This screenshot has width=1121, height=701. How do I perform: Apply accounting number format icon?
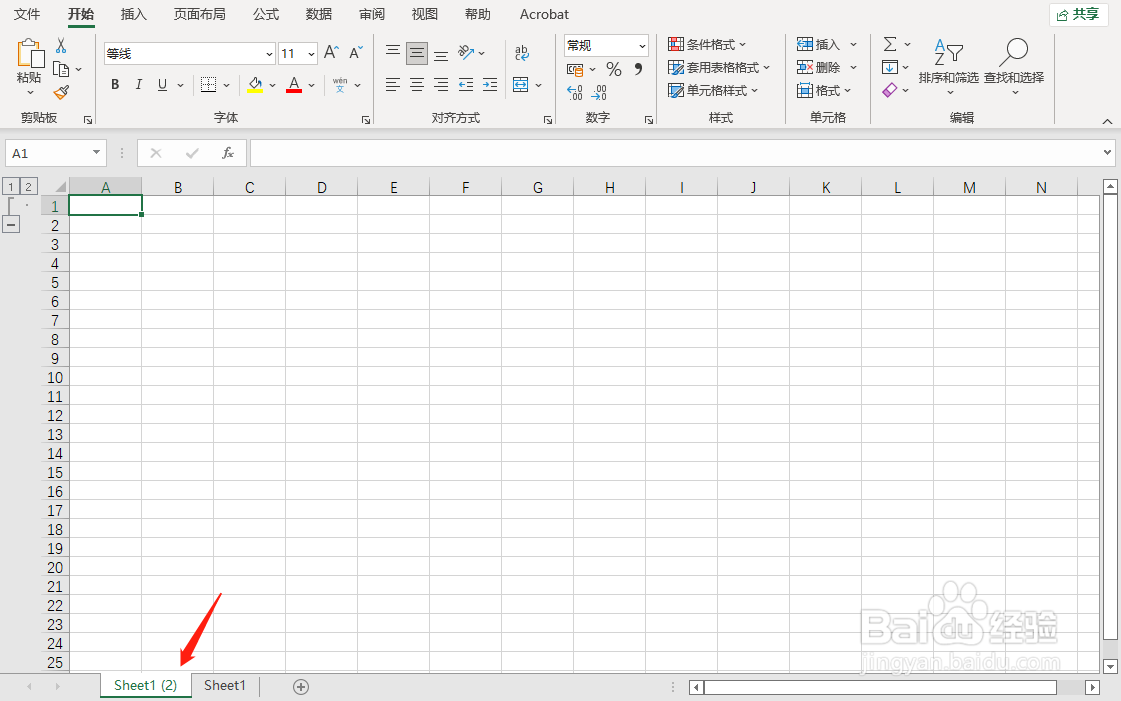click(575, 69)
